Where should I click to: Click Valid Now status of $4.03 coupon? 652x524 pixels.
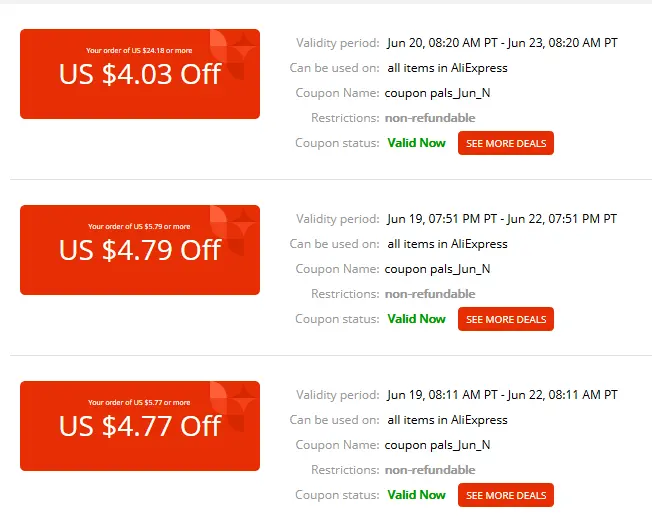(416, 143)
